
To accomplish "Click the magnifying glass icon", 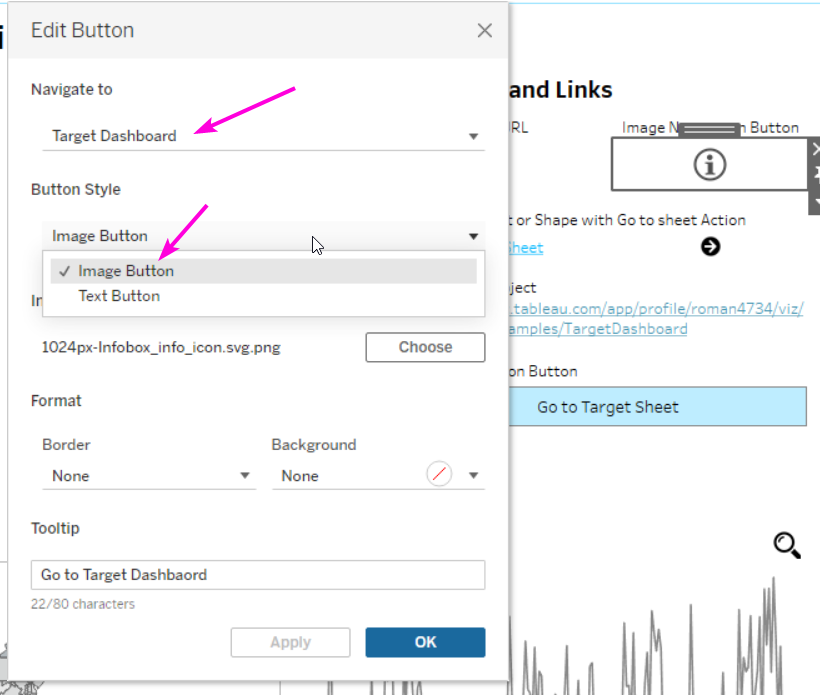I will click(x=787, y=545).
